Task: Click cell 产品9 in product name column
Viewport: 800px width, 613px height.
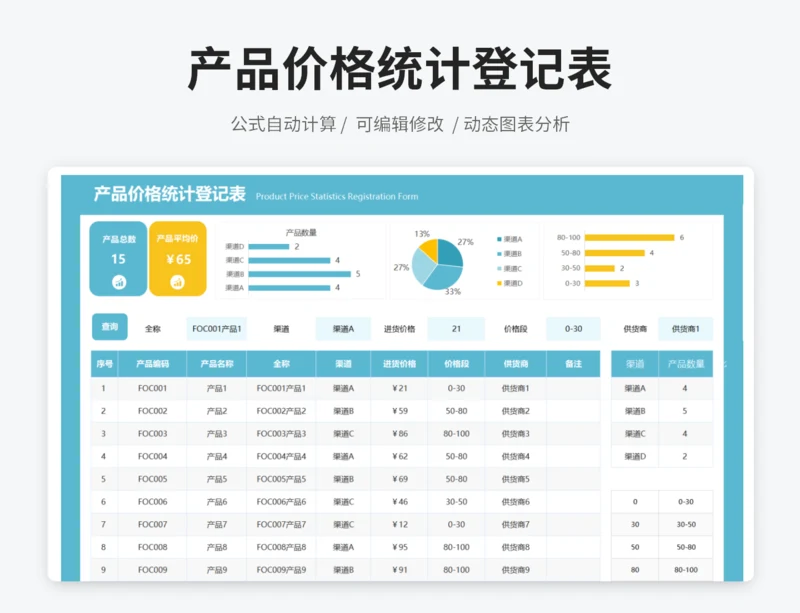Action: (216, 570)
